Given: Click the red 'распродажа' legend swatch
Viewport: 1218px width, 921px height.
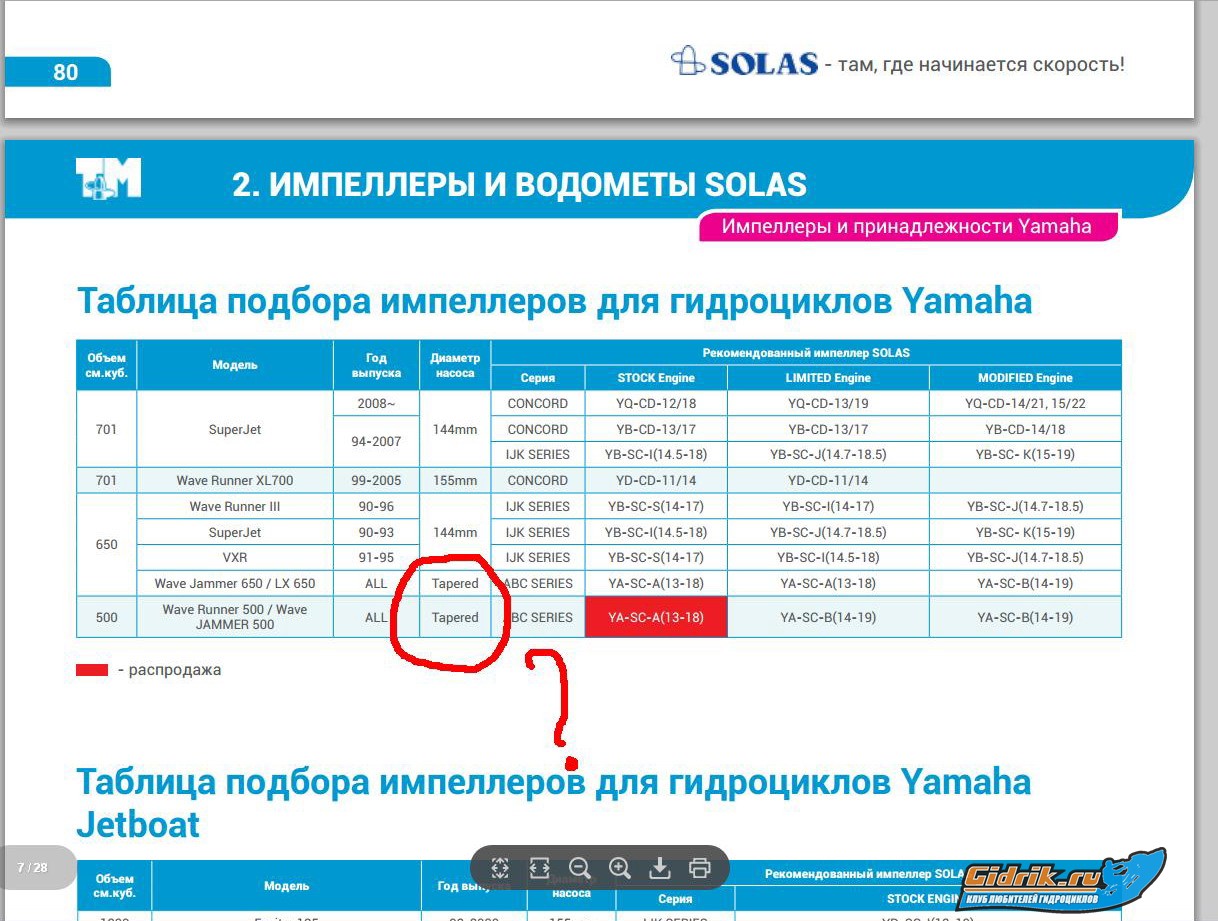Looking at the screenshot, I should point(92,670).
